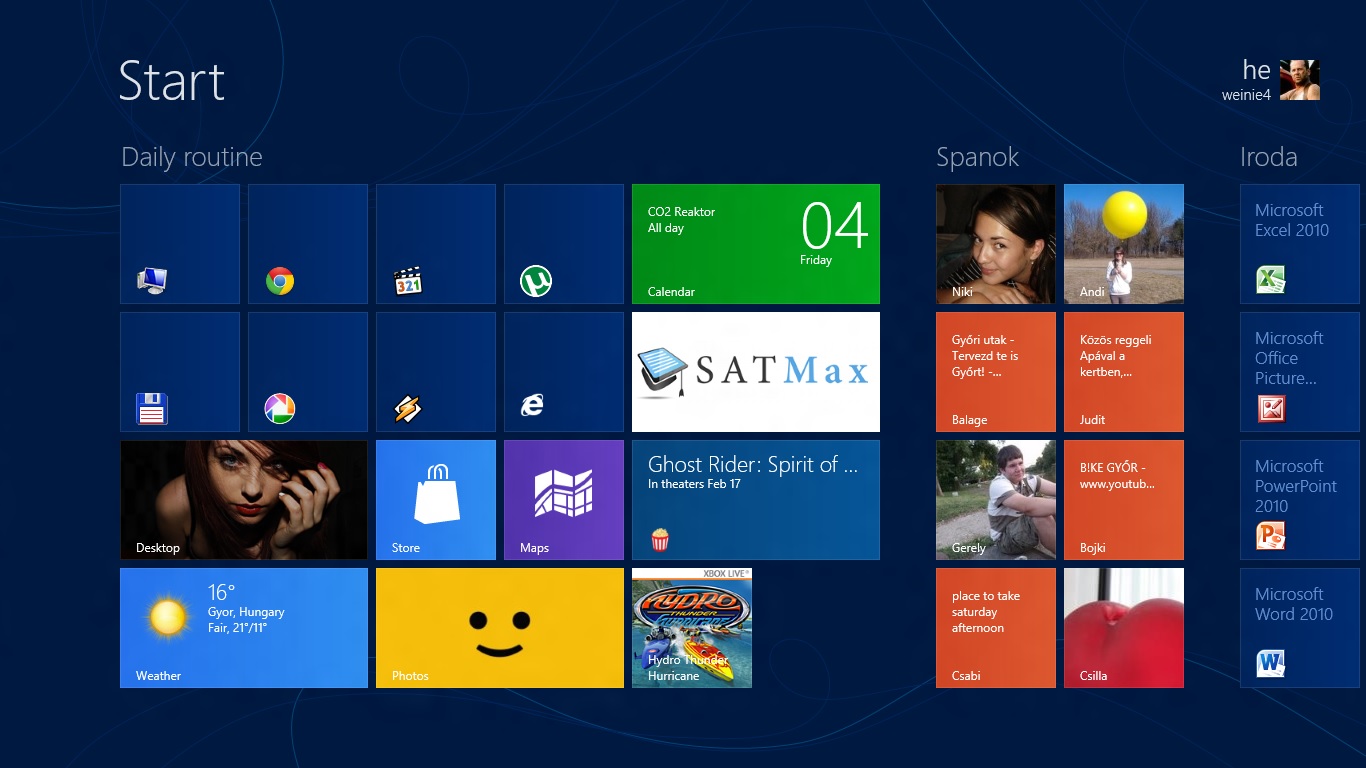Open the Winamp lightning tile

(436, 372)
